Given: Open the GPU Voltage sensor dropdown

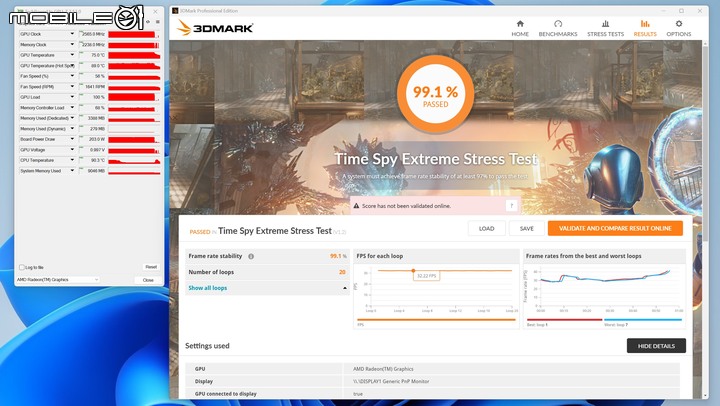Looking at the screenshot, I should (x=72, y=150).
